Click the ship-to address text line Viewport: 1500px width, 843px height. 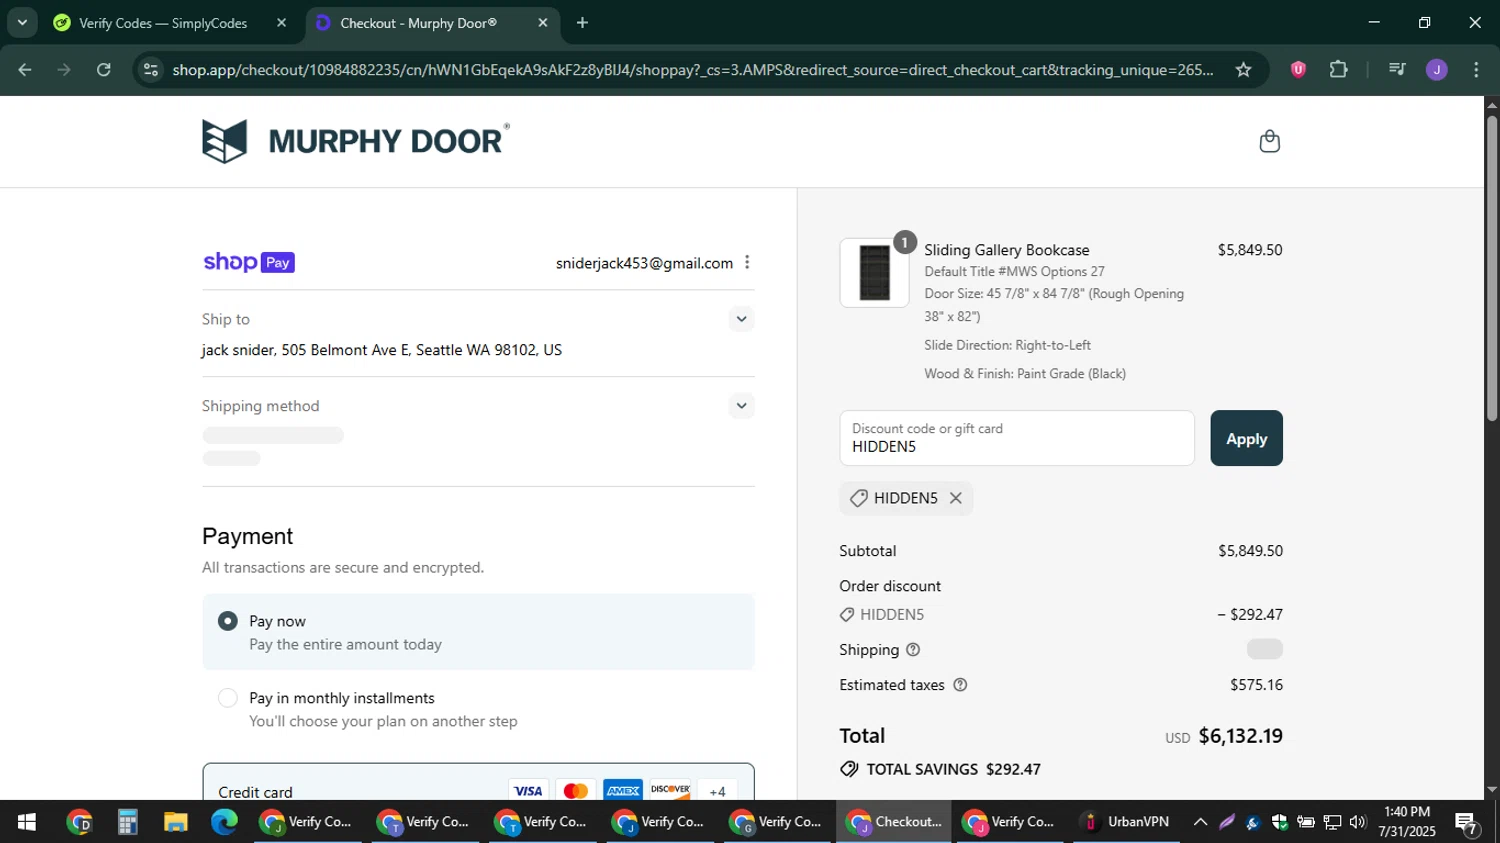[x=382, y=350]
